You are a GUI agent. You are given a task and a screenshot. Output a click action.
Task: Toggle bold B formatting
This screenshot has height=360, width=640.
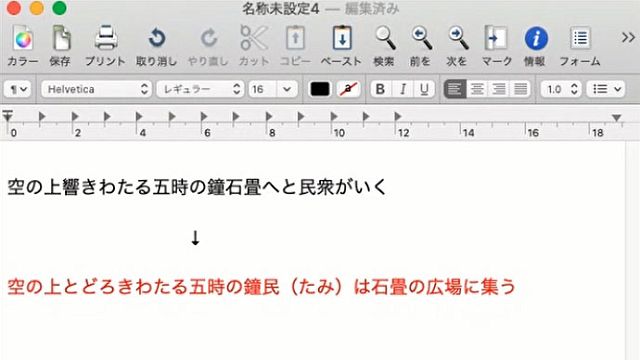(x=380, y=89)
